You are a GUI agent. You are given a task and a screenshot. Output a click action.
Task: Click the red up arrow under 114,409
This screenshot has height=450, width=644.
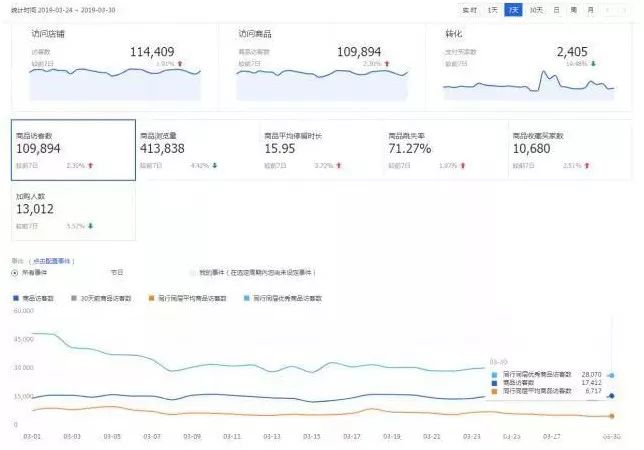(x=180, y=64)
